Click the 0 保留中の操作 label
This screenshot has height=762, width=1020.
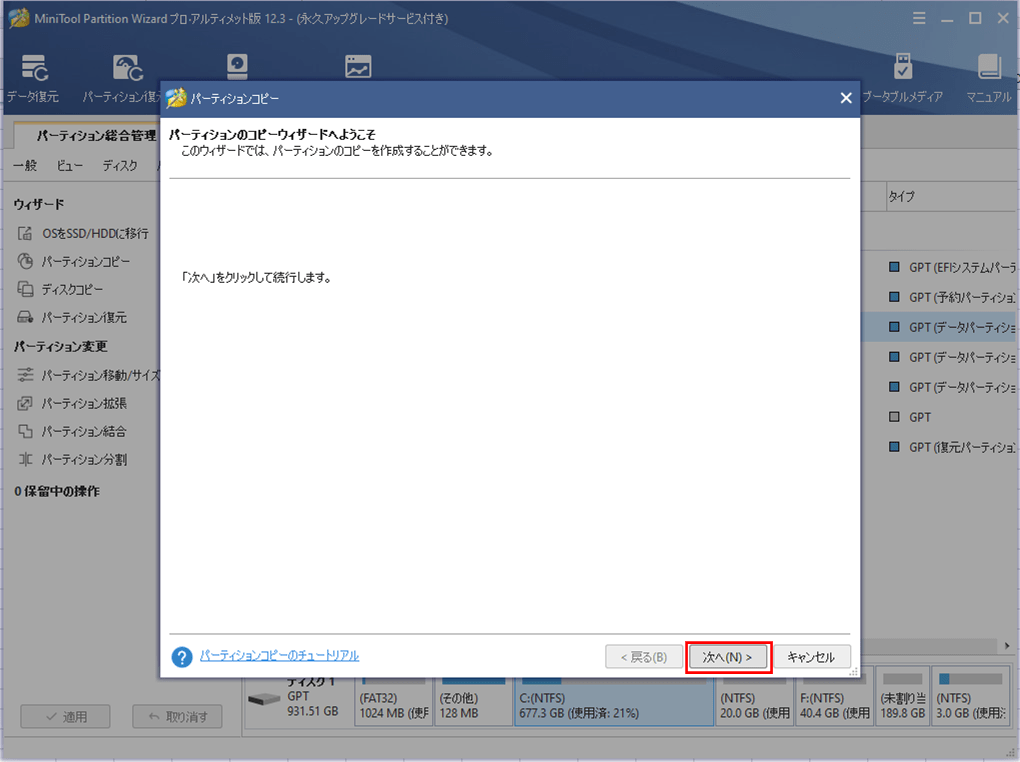pyautogui.click(x=57, y=491)
